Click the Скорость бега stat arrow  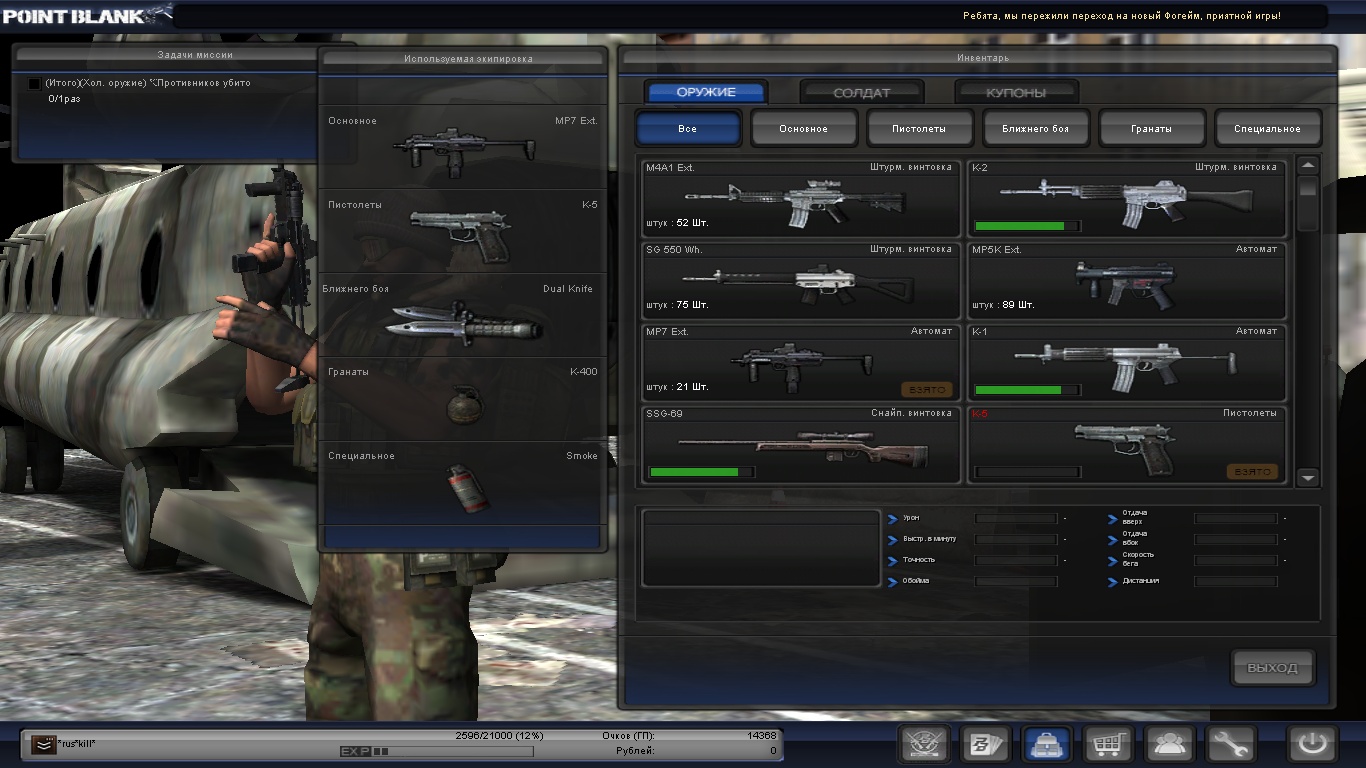1113,561
